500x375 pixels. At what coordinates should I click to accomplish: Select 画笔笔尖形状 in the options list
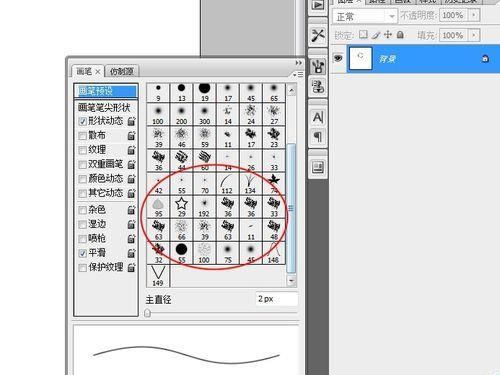click(x=104, y=107)
